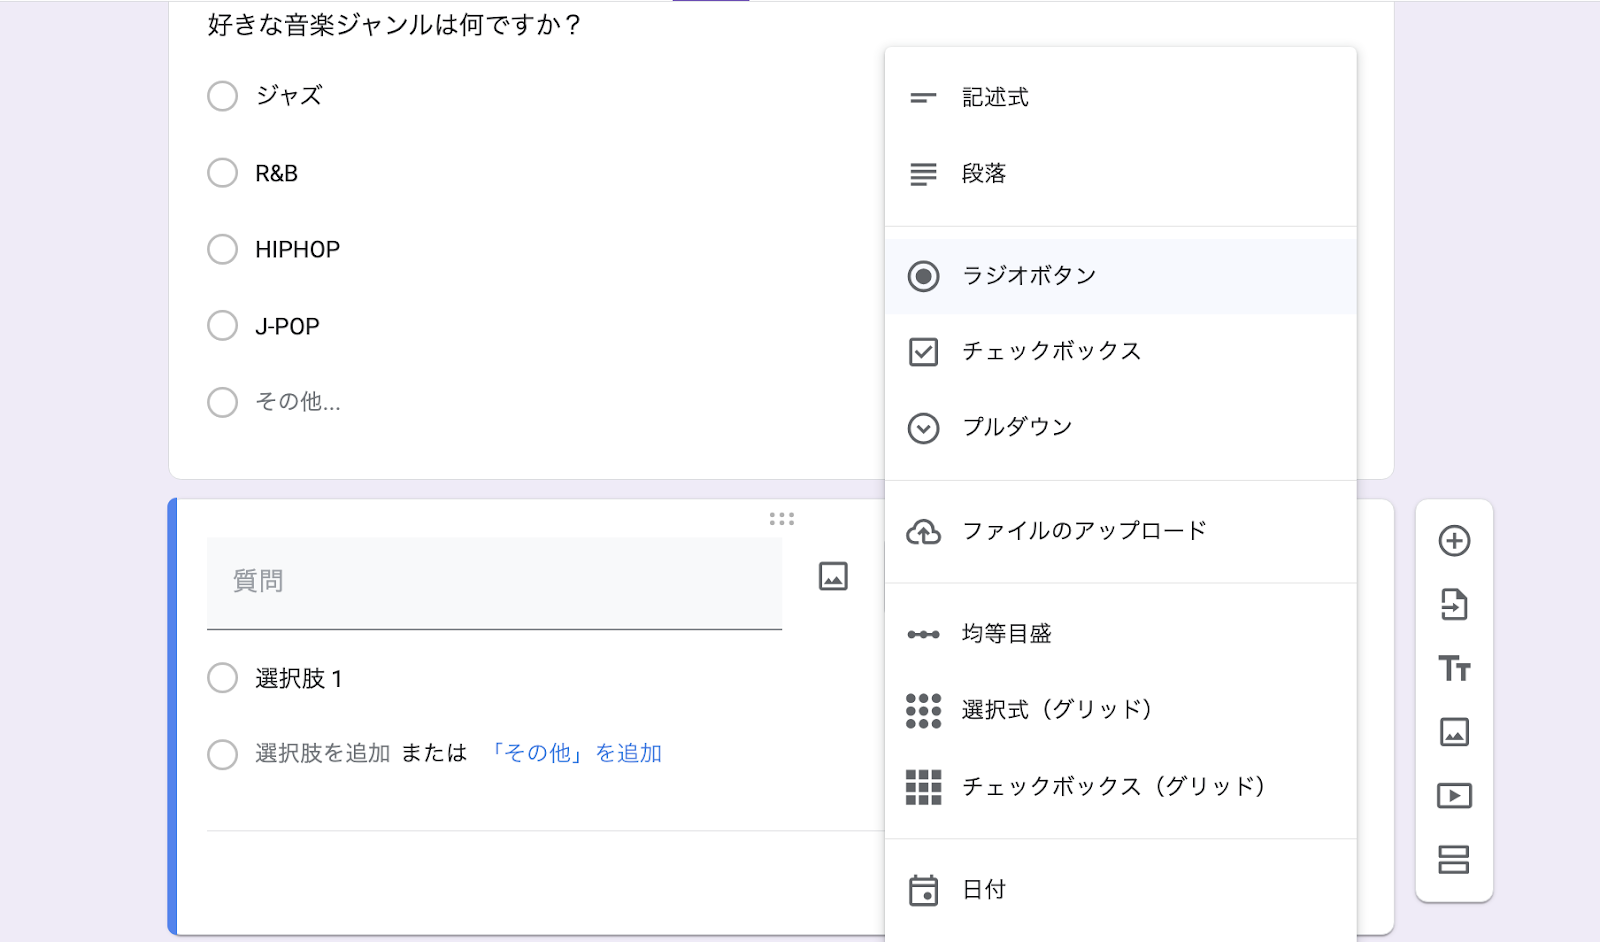Choose 均等目盛 question type
The image size is (1600, 942).
tap(1006, 634)
